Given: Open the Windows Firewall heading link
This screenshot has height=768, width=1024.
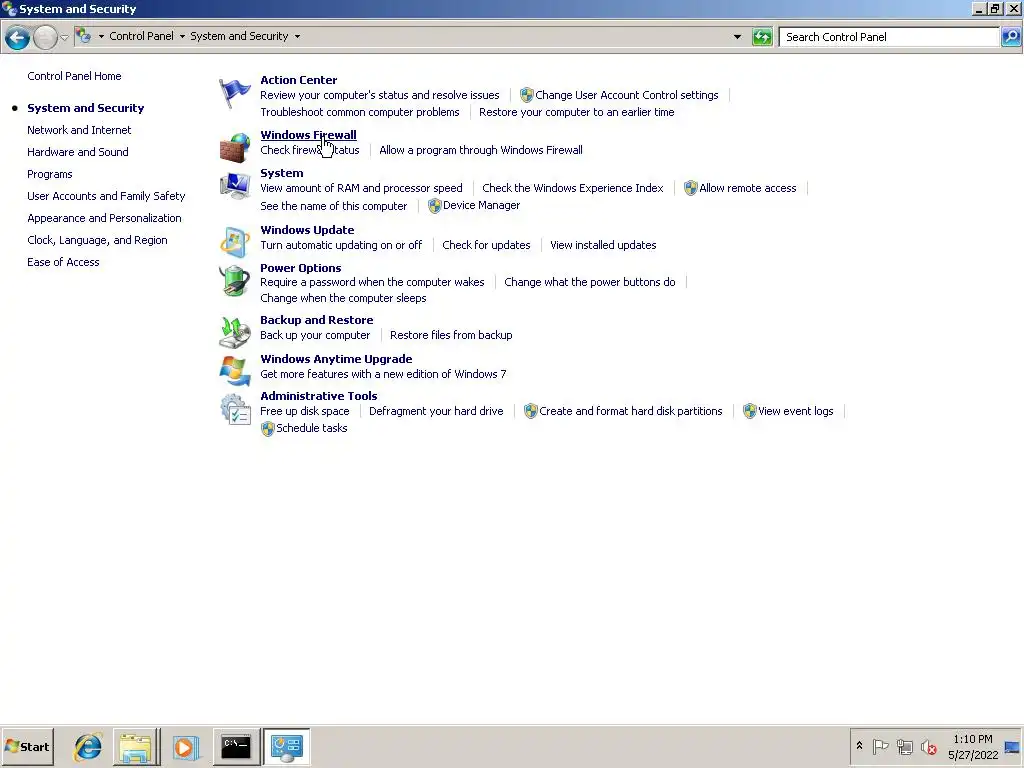Looking at the screenshot, I should tap(308, 135).
